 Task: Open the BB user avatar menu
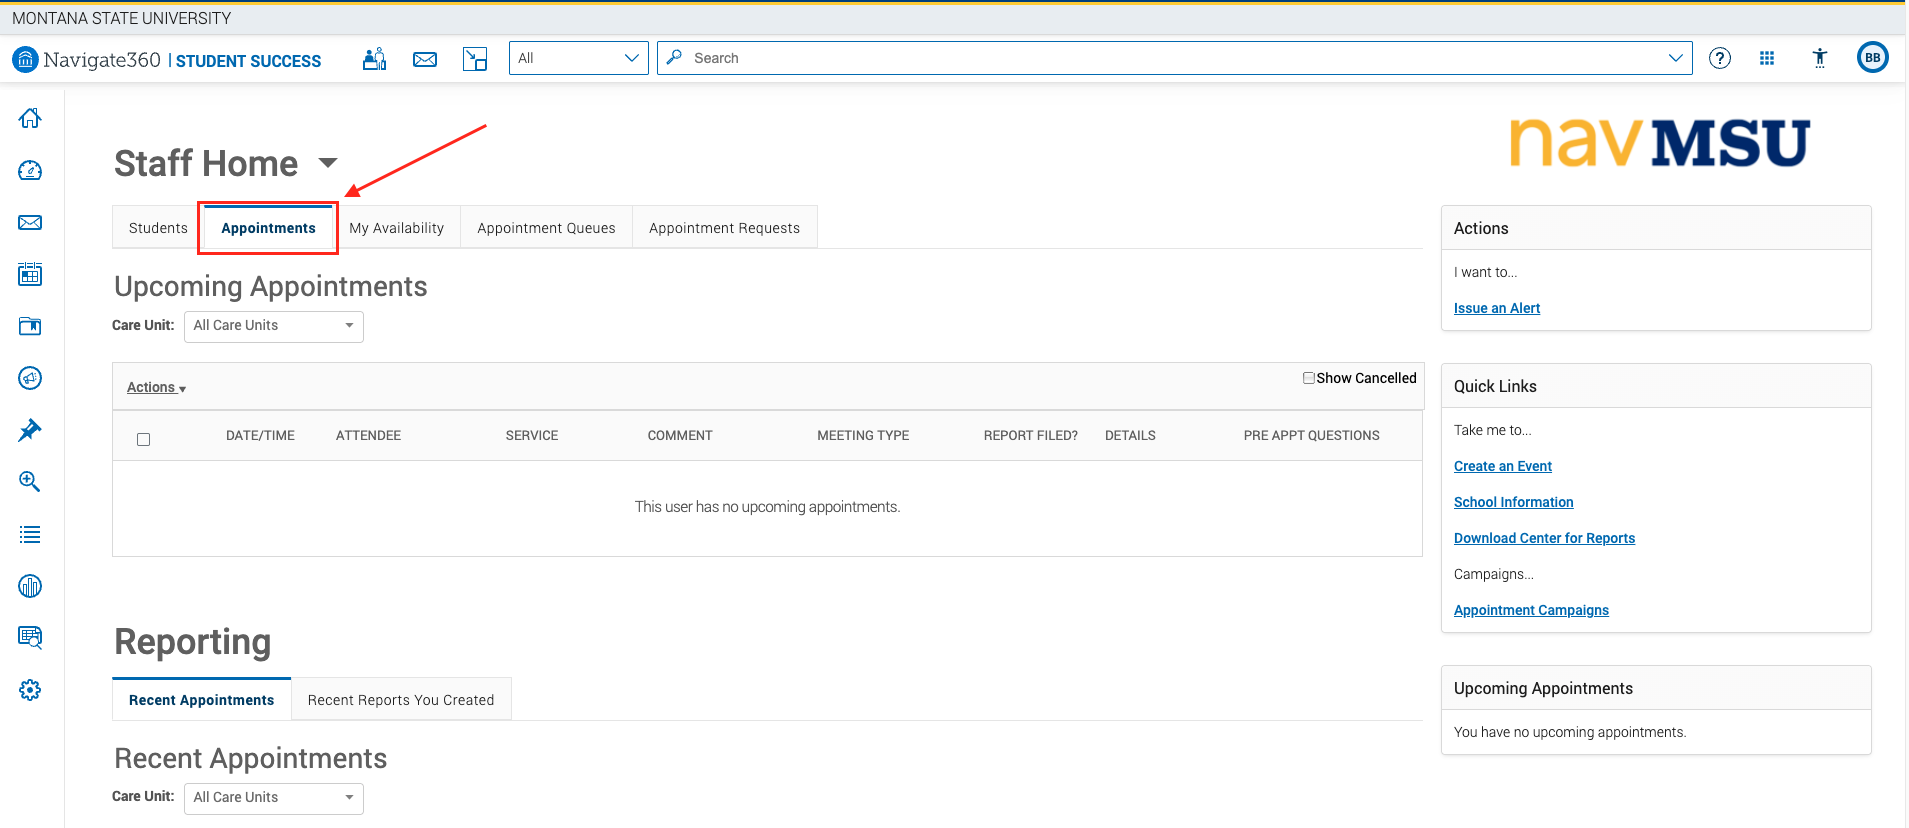tap(1873, 58)
